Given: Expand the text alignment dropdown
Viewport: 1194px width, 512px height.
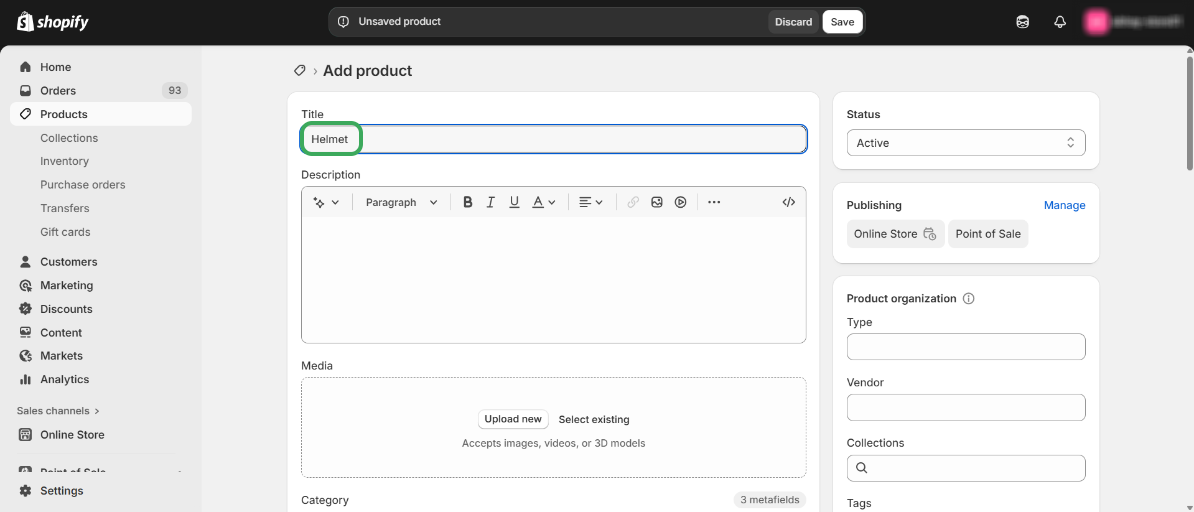Looking at the screenshot, I should click(591, 202).
